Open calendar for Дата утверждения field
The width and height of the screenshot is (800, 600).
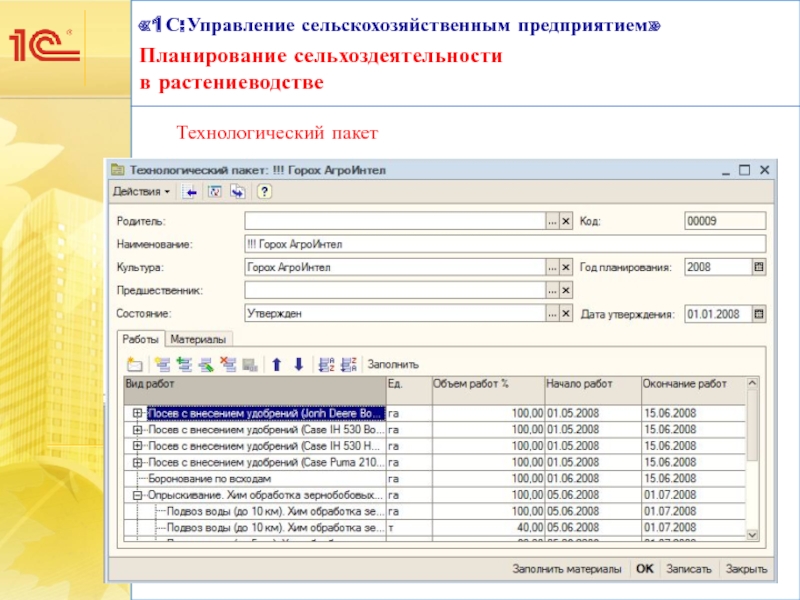point(758,314)
